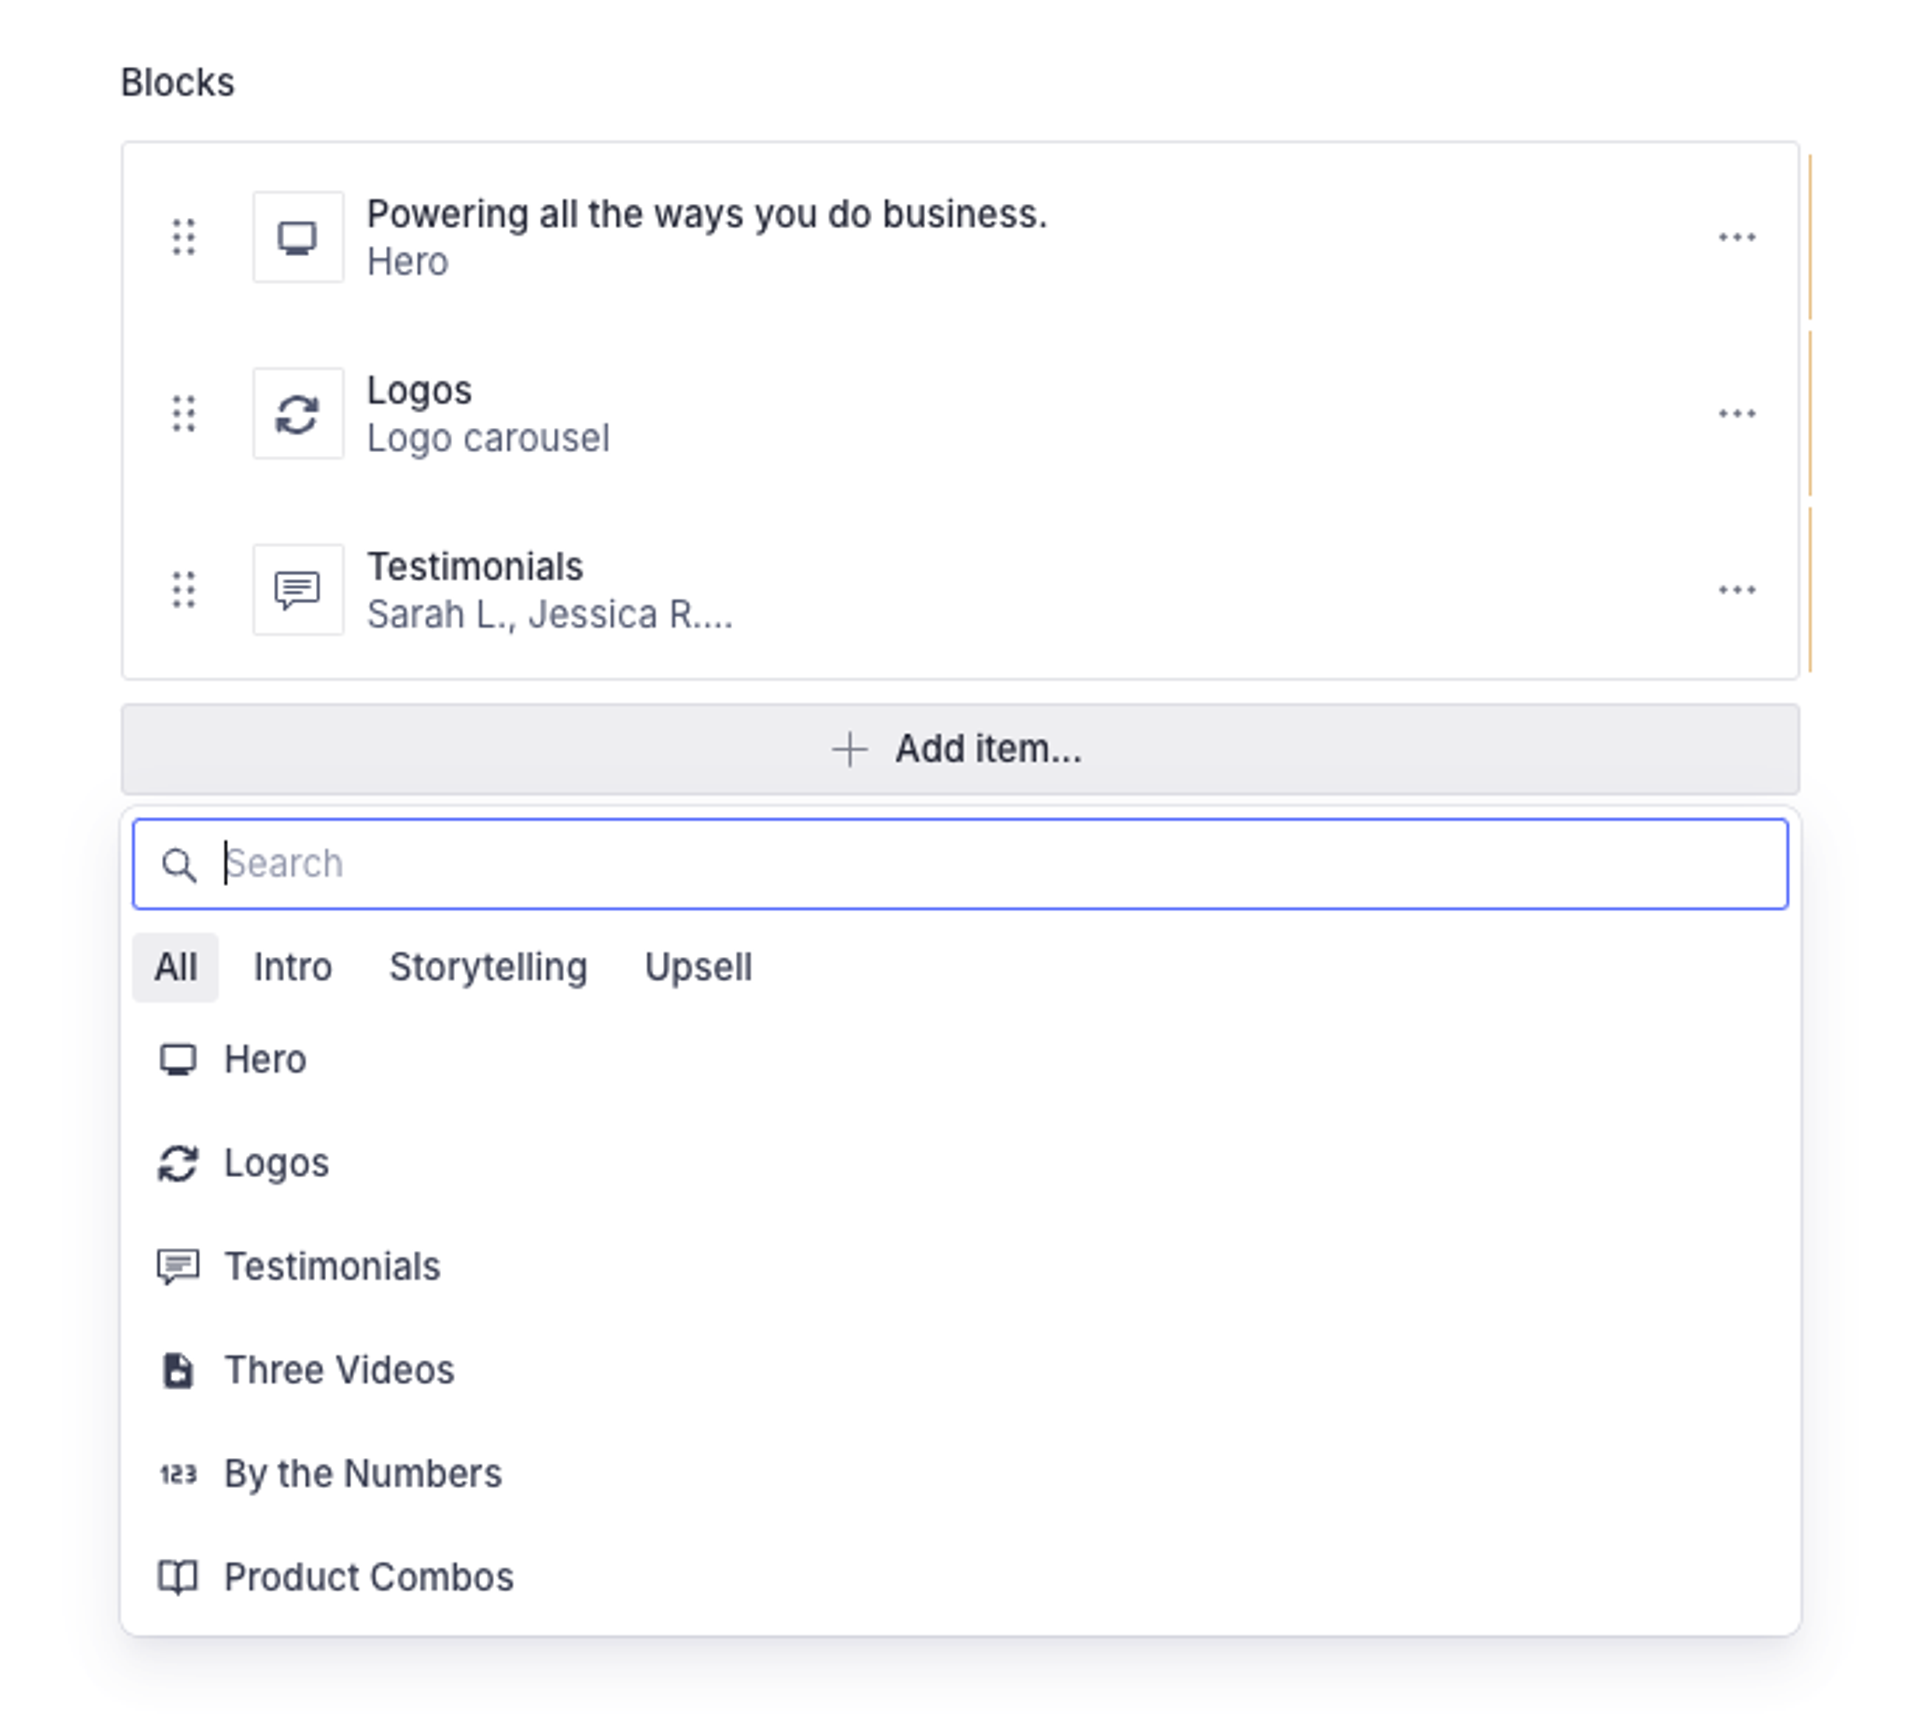The image size is (1920, 1716).
Task: Click the Testimonials block speech bubble icon
Action: pos(298,590)
